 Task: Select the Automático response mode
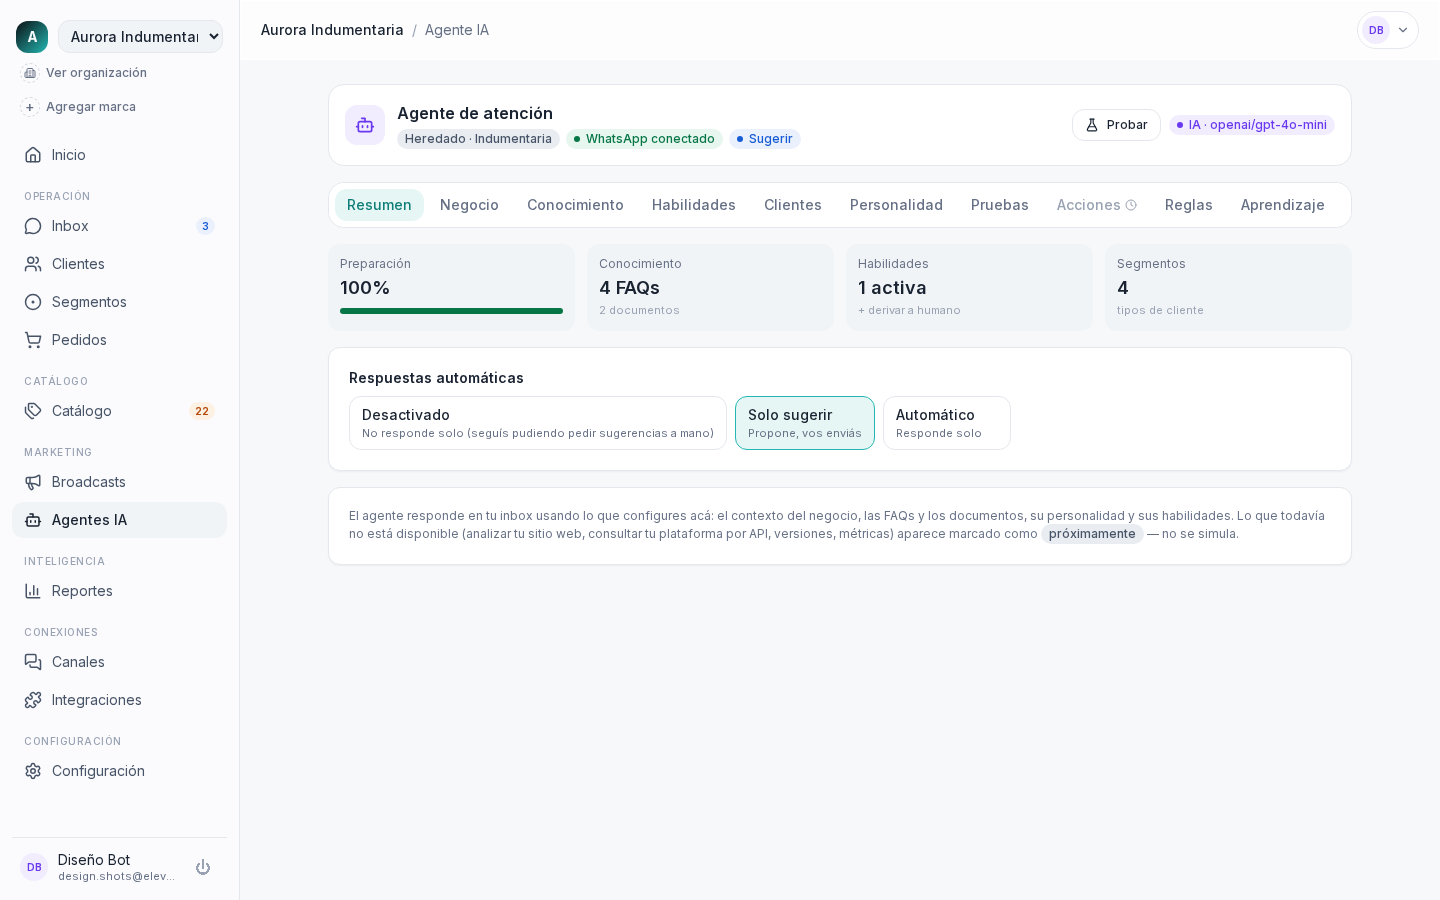click(x=947, y=423)
